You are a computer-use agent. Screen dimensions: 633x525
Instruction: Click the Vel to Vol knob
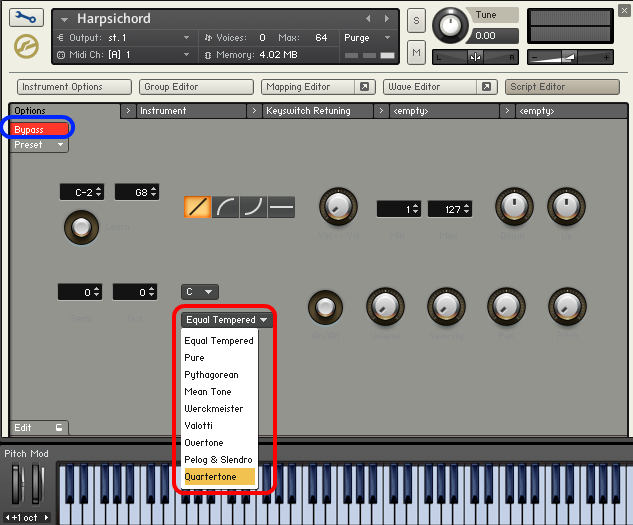(x=338, y=206)
